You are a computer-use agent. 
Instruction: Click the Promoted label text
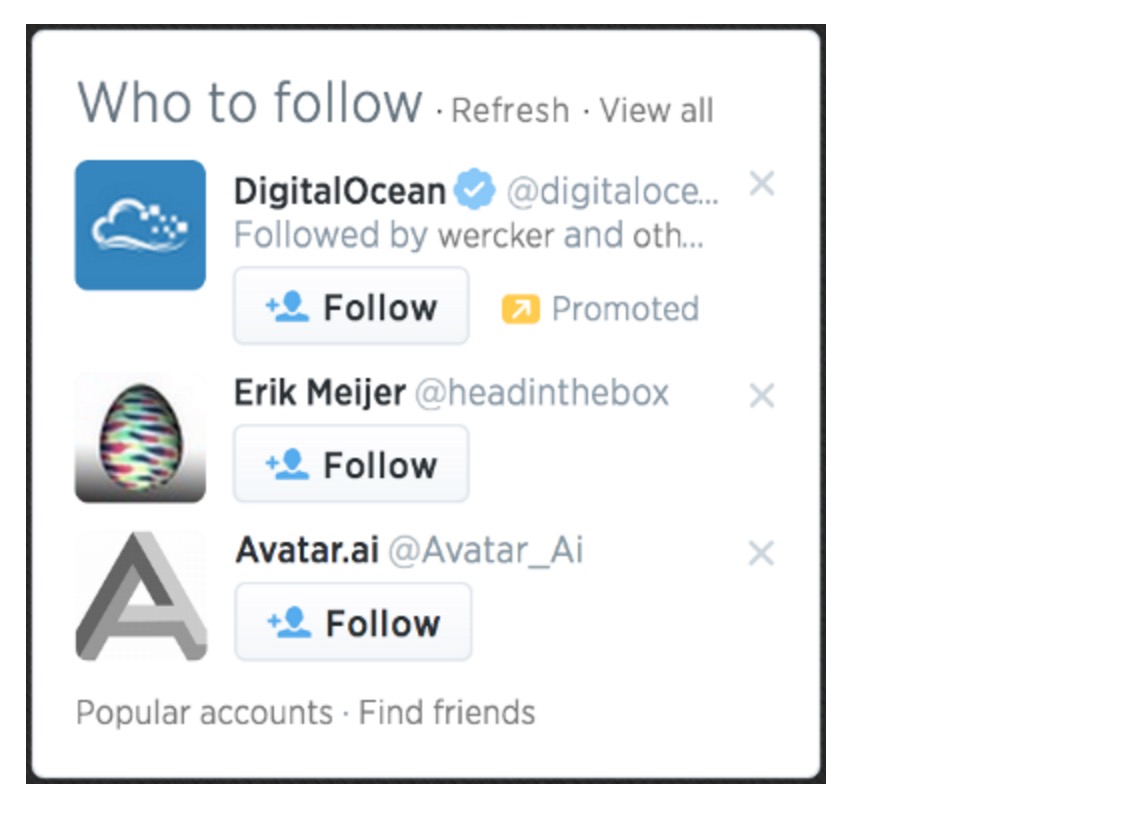click(625, 309)
